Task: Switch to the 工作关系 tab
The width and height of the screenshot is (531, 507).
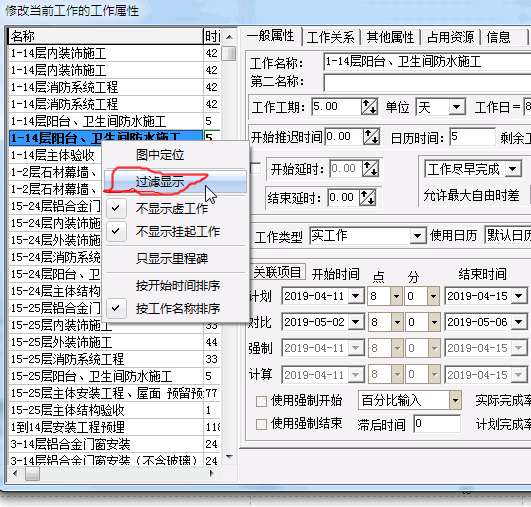Action: (x=331, y=37)
